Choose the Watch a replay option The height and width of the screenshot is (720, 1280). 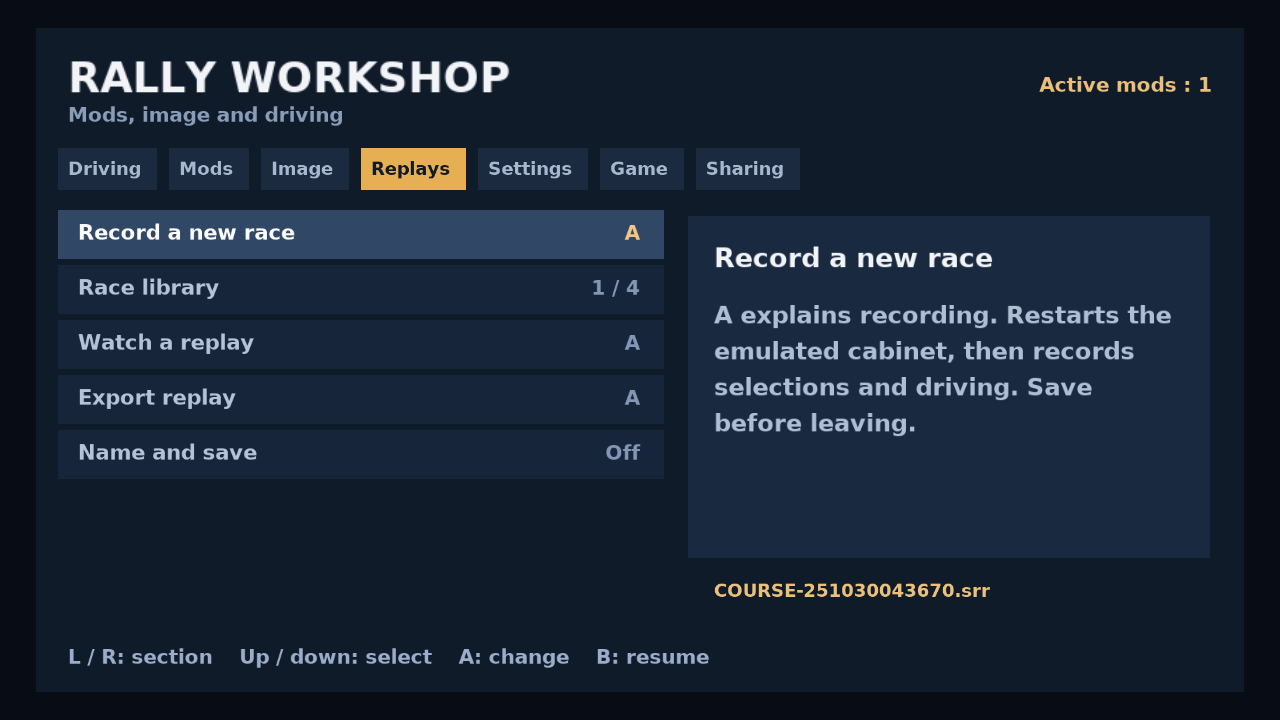361,344
